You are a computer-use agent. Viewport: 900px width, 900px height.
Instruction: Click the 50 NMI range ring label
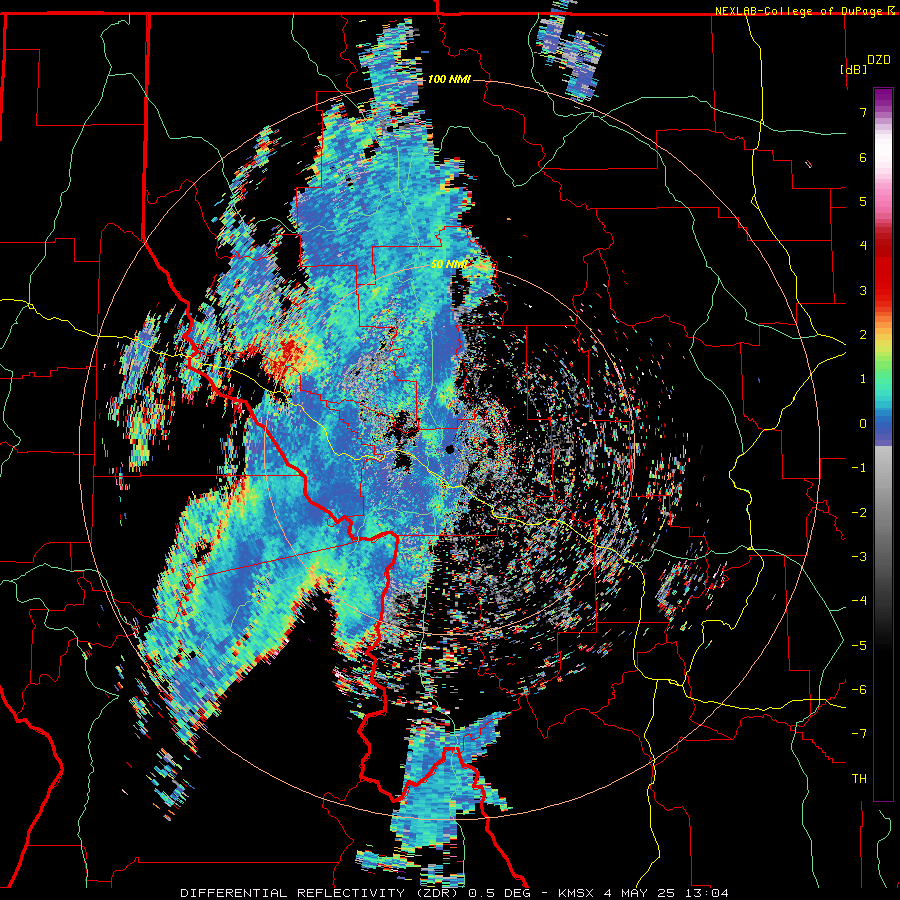pos(449,265)
